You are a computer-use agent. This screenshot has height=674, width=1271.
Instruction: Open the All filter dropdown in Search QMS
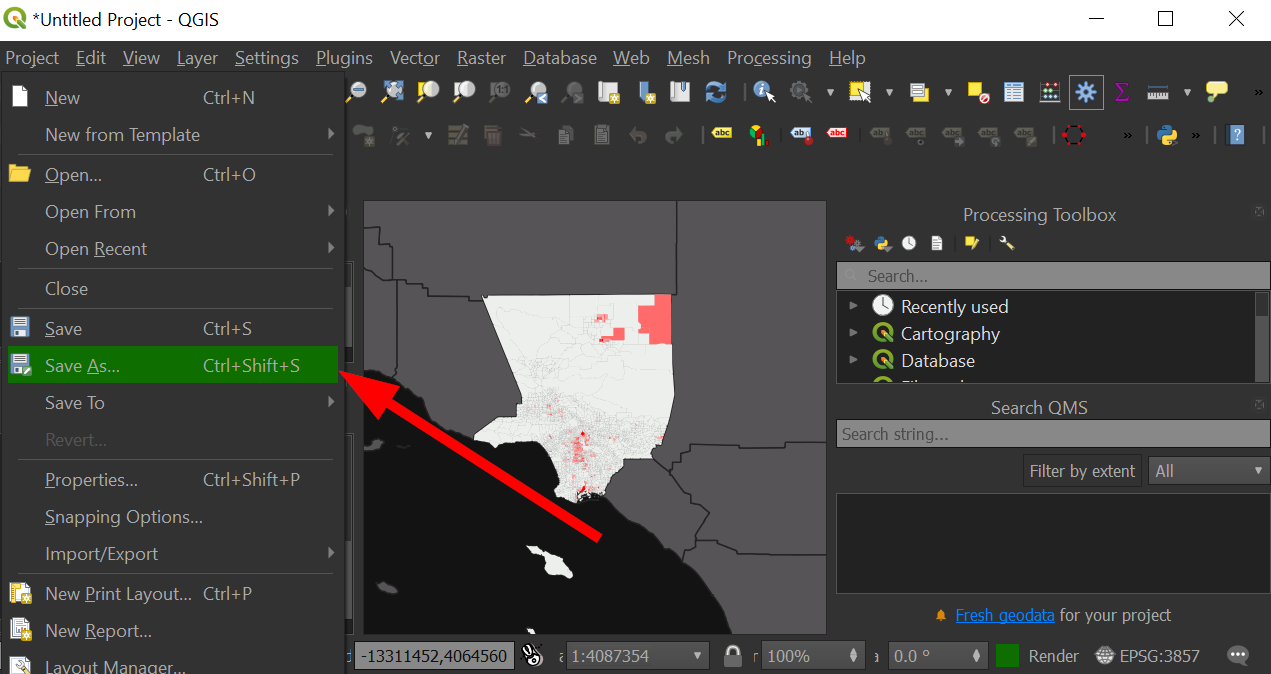point(1209,470)
